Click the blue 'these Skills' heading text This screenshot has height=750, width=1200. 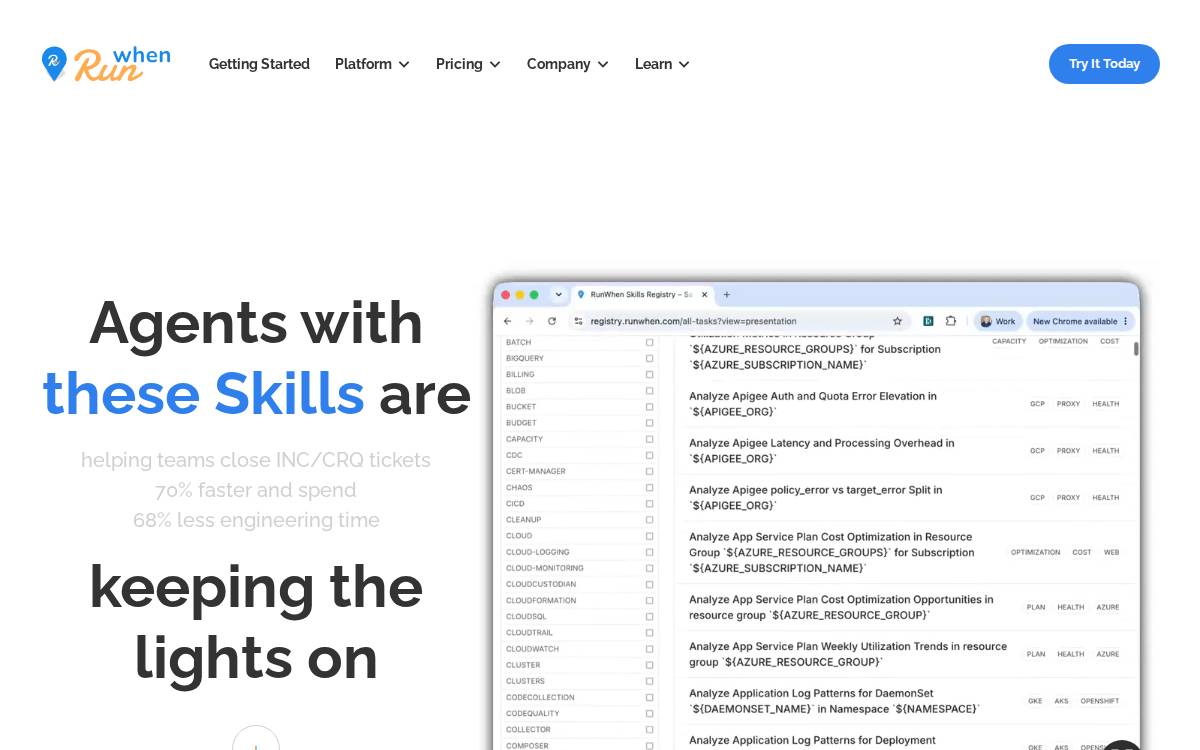204,393
